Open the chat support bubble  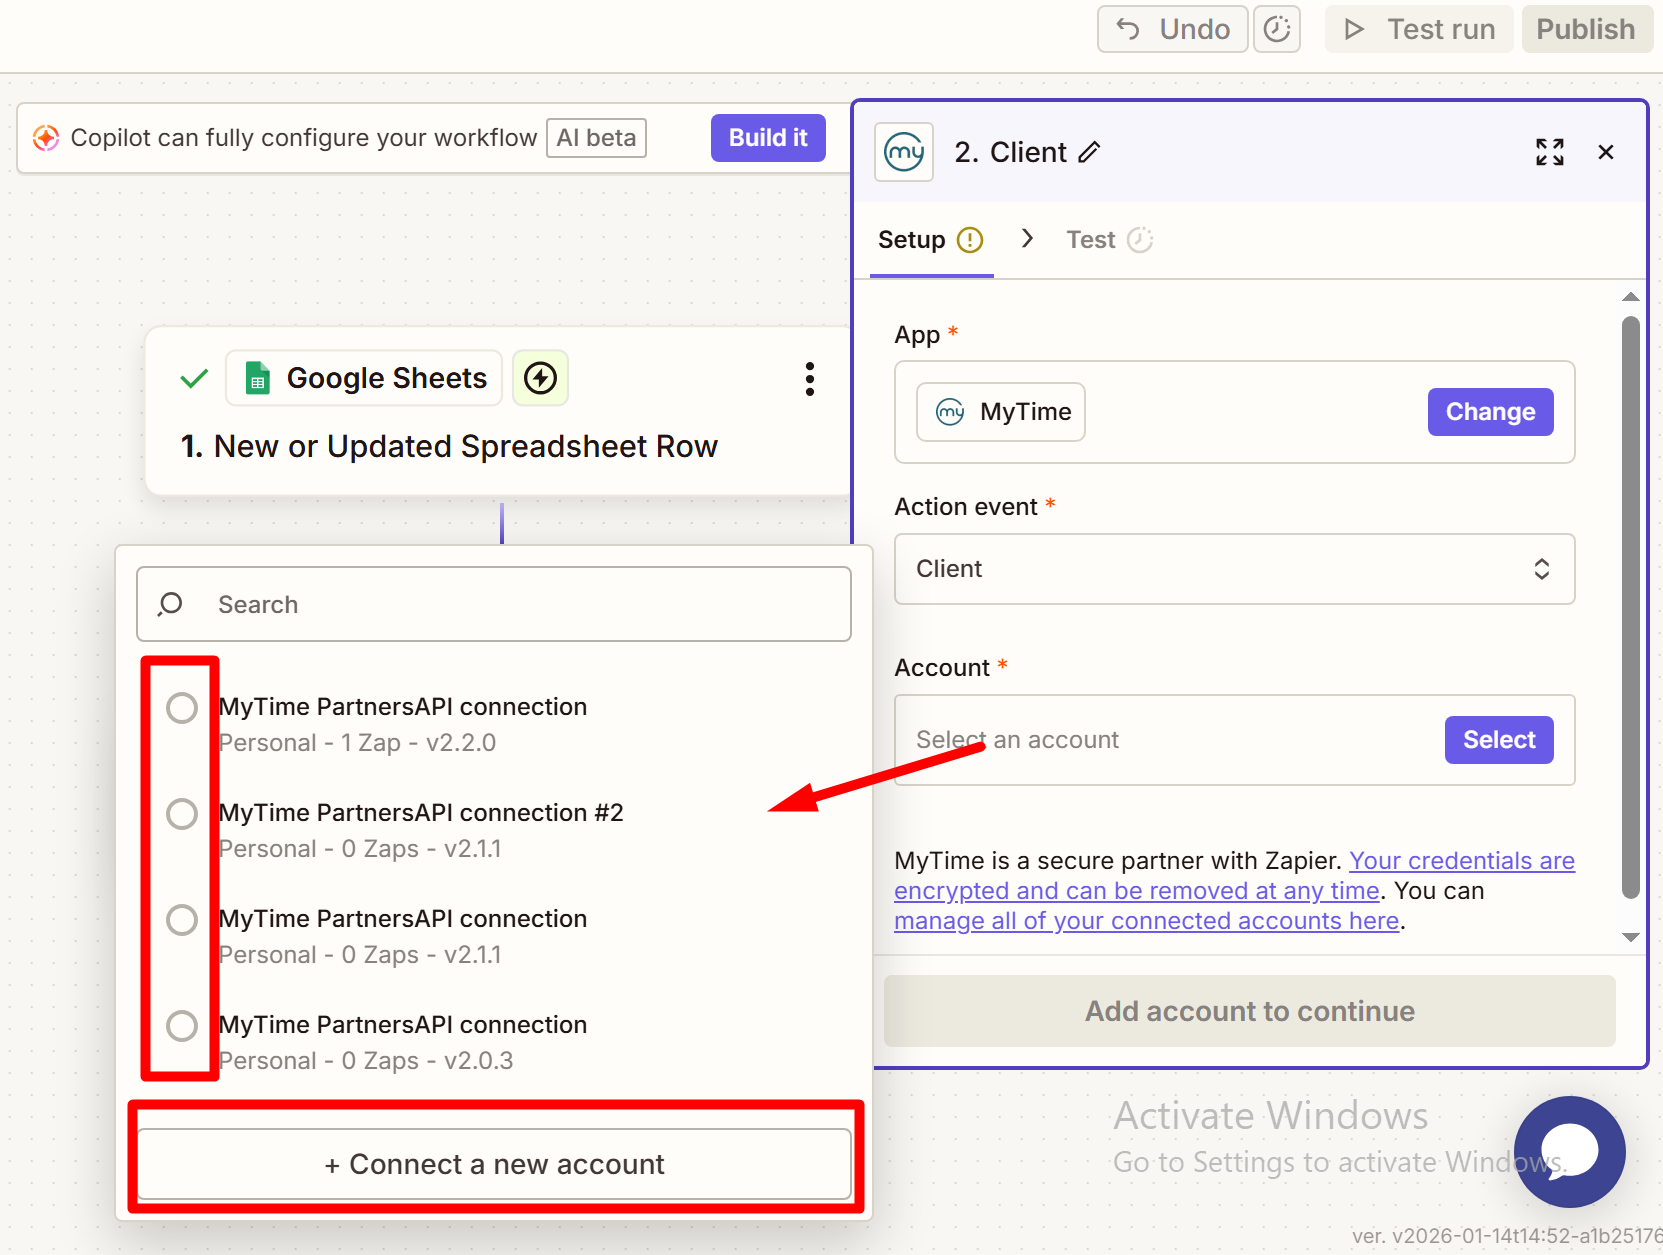[1570, 1152]
